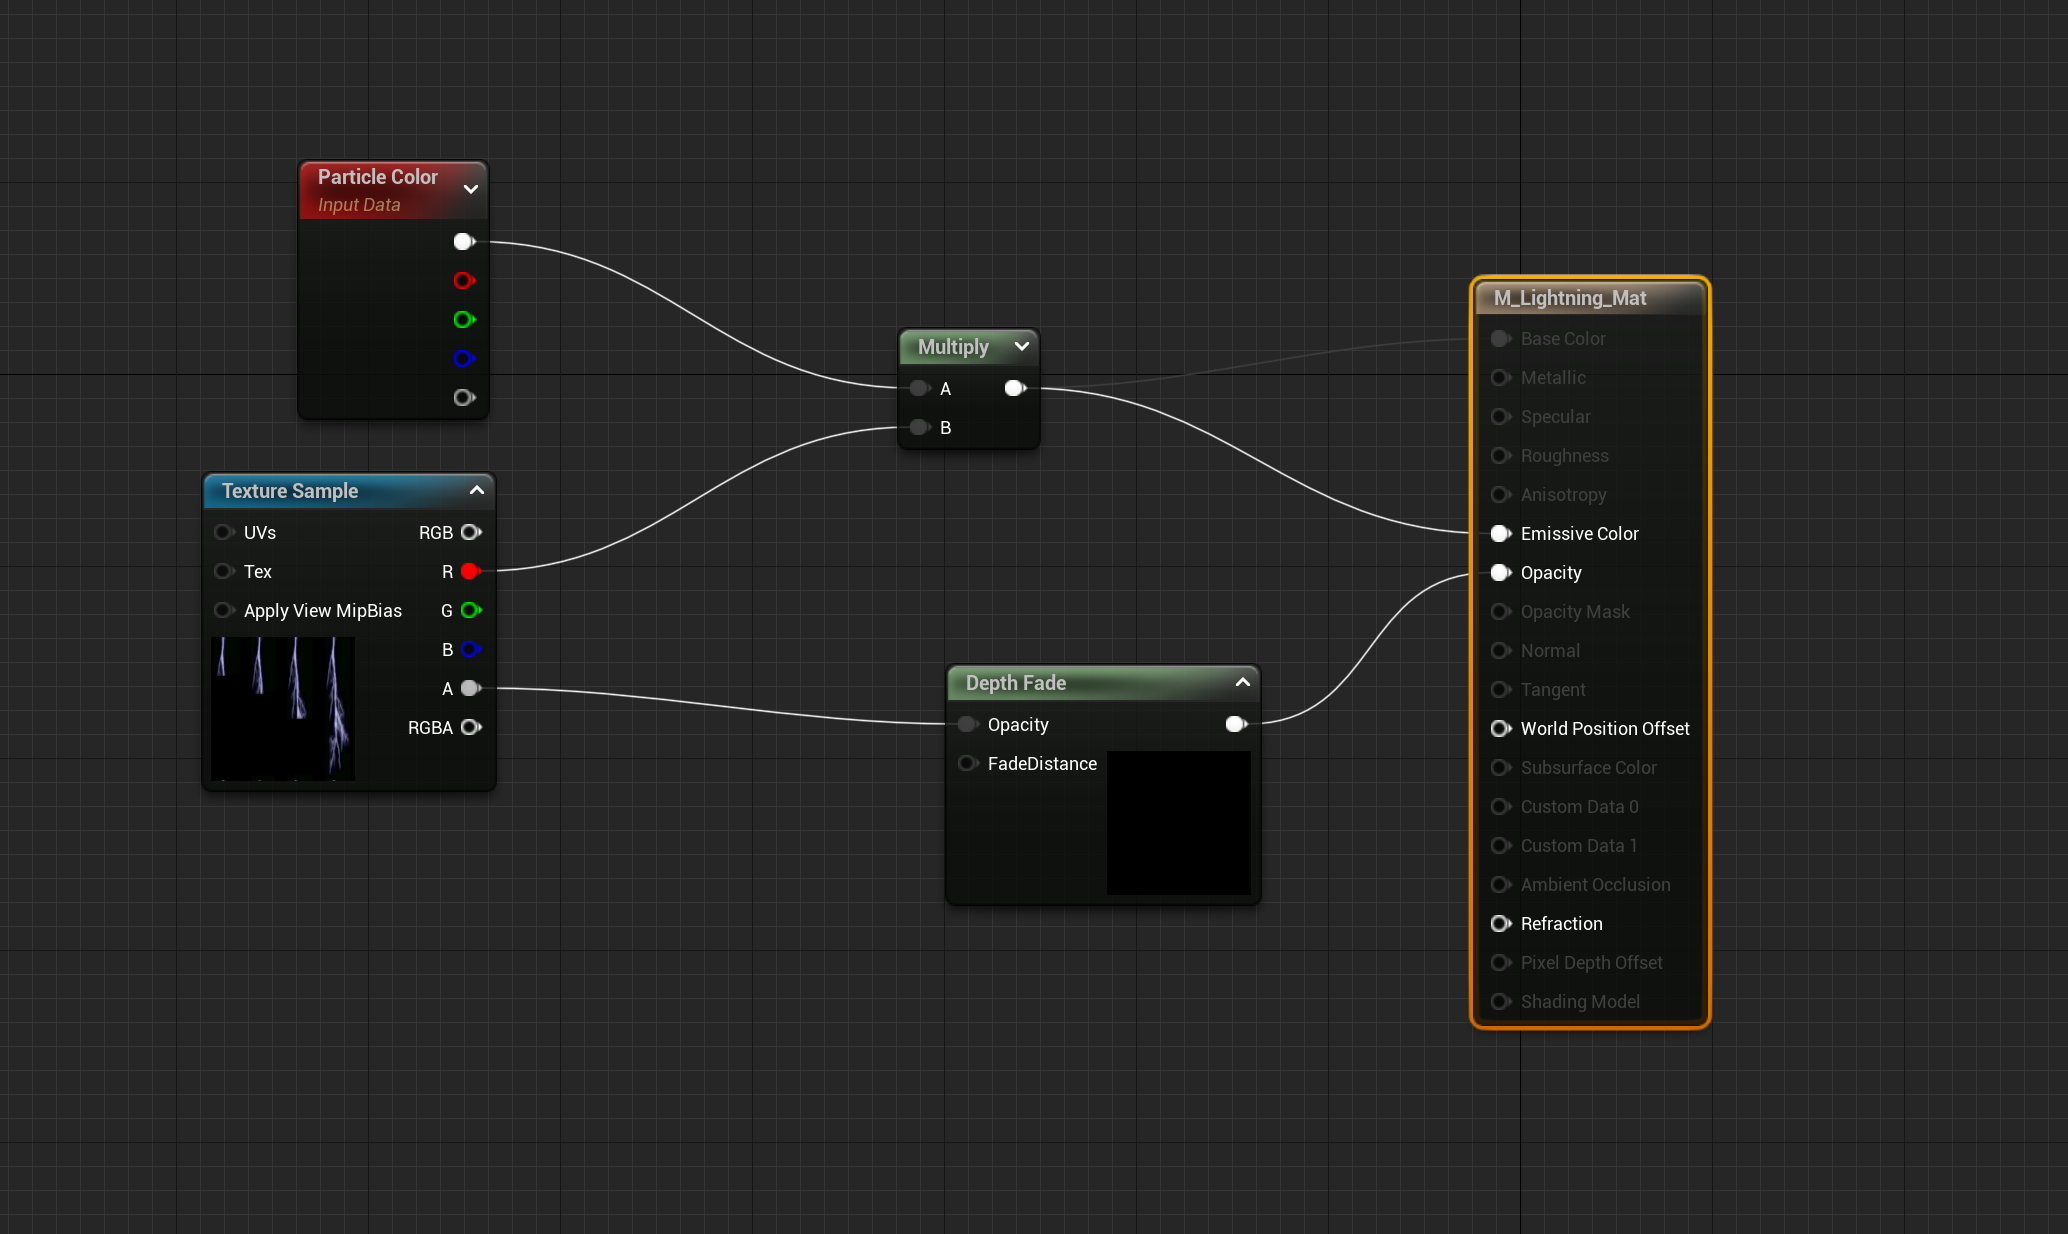Click the green G output pin on Texture Sample
Screen dimensions: 2068x1234
point(470,610)
